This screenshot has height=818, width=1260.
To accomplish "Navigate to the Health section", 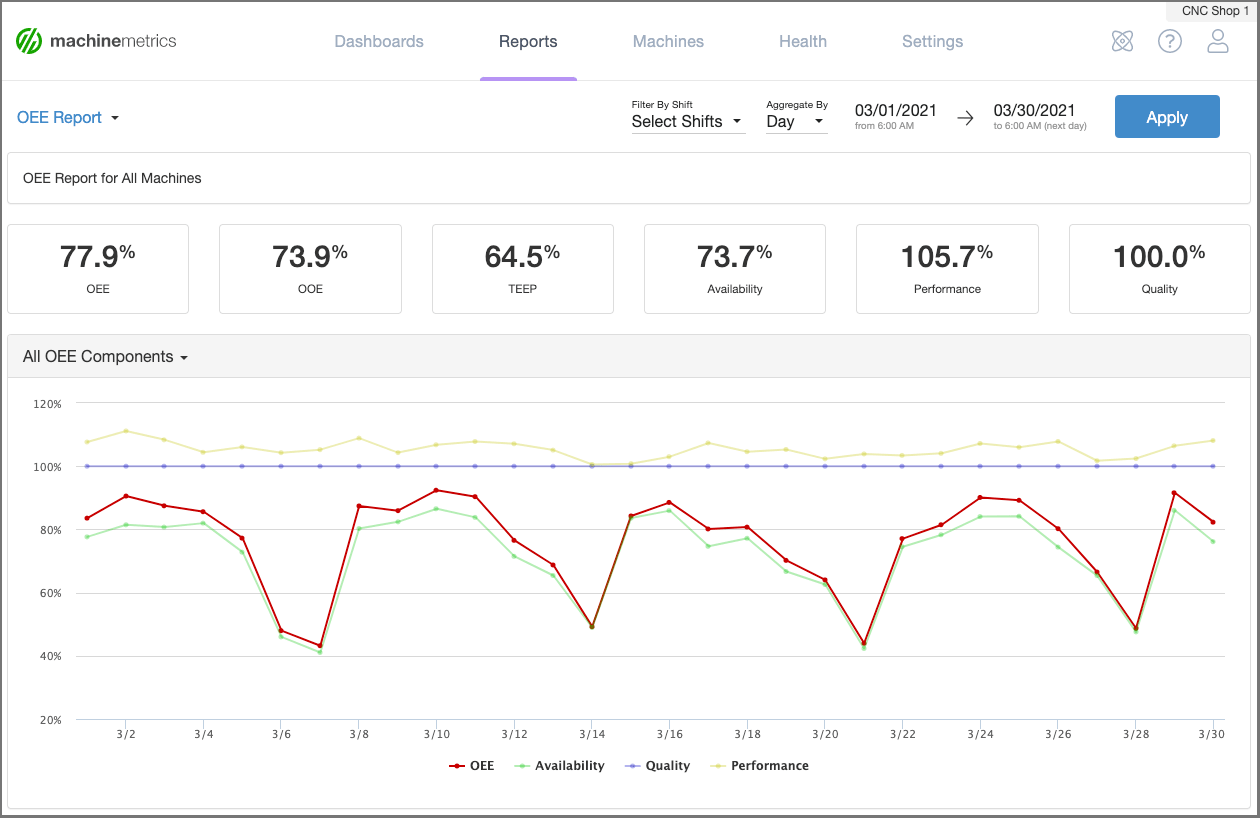I will (x=803, y=41).
